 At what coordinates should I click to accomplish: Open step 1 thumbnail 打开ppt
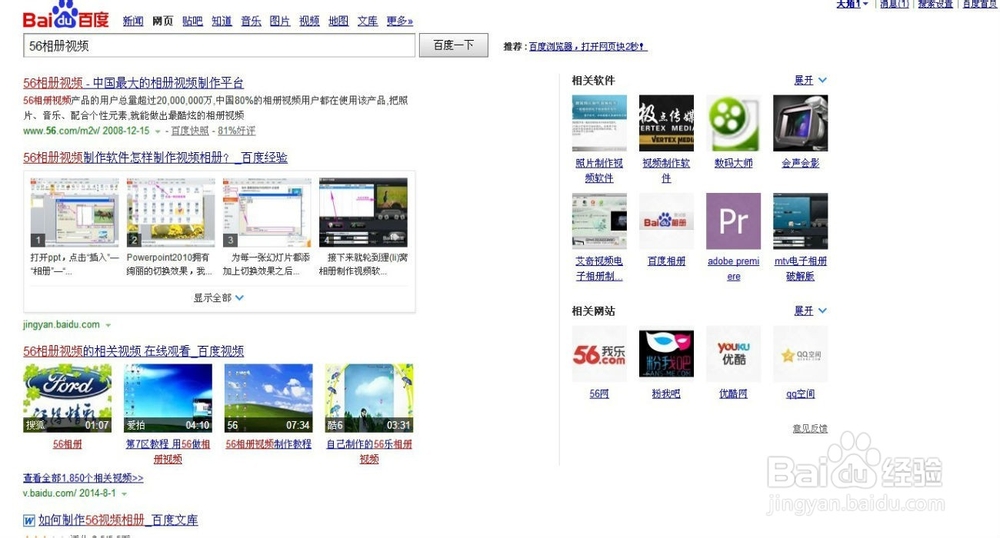coord(74,212)
